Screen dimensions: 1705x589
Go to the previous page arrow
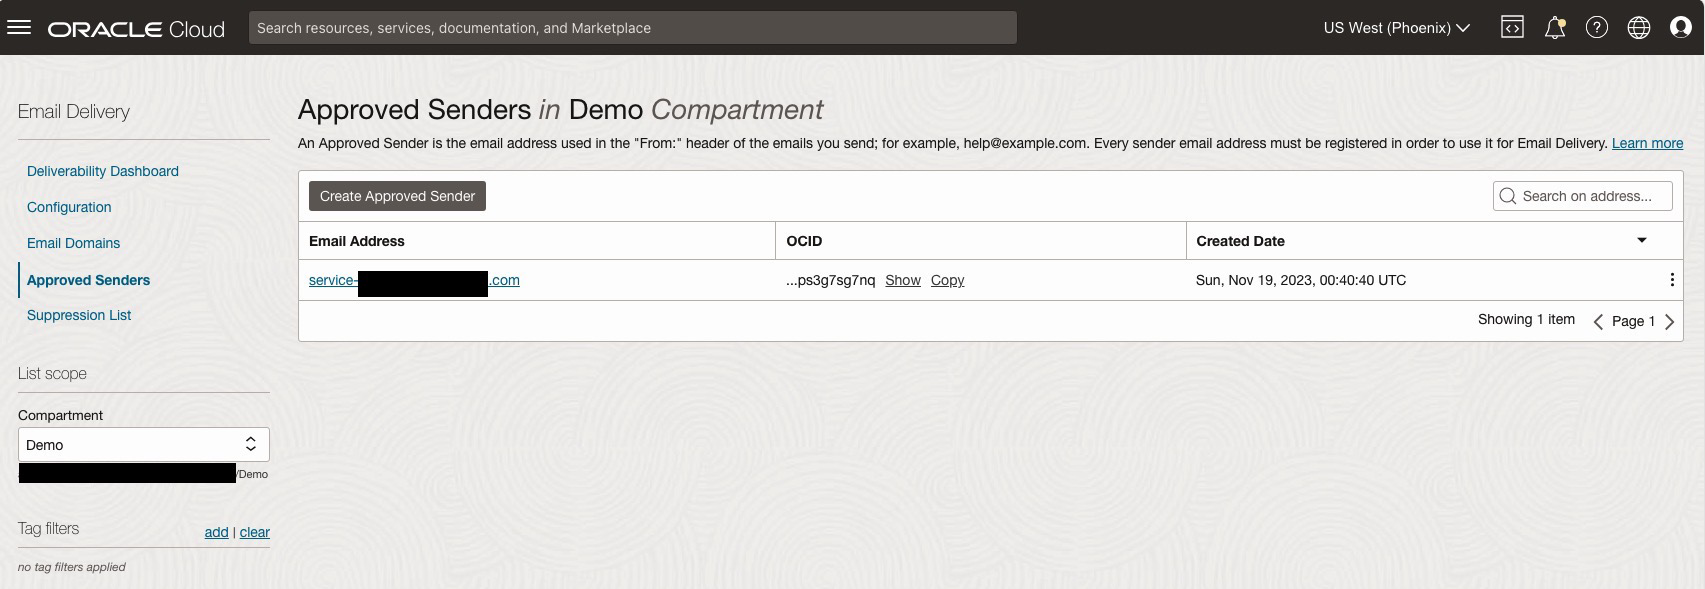point(1598,321)
